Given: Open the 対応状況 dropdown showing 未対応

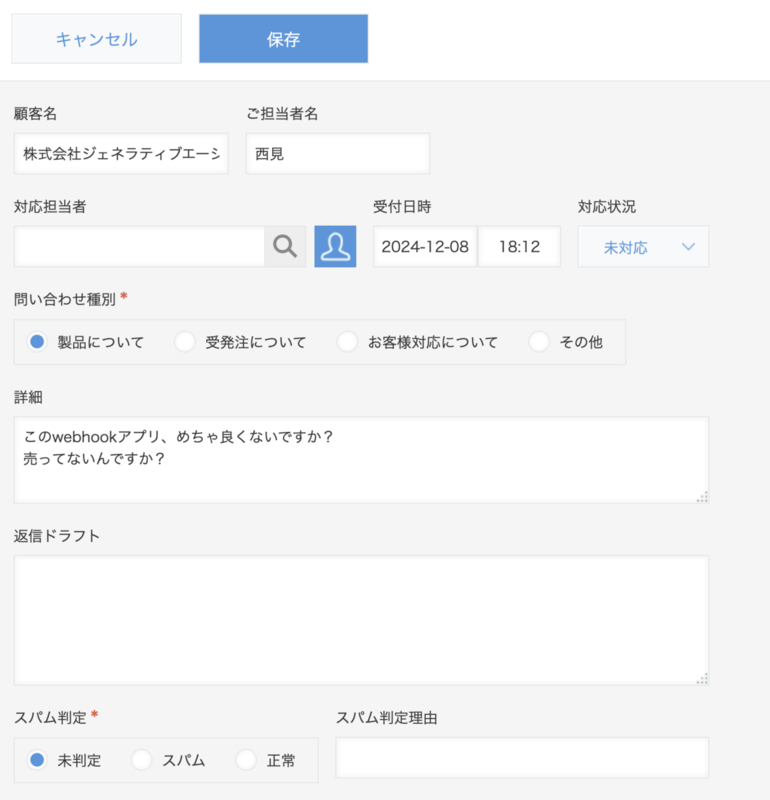Looking at the screenshot, I should 643,247.
